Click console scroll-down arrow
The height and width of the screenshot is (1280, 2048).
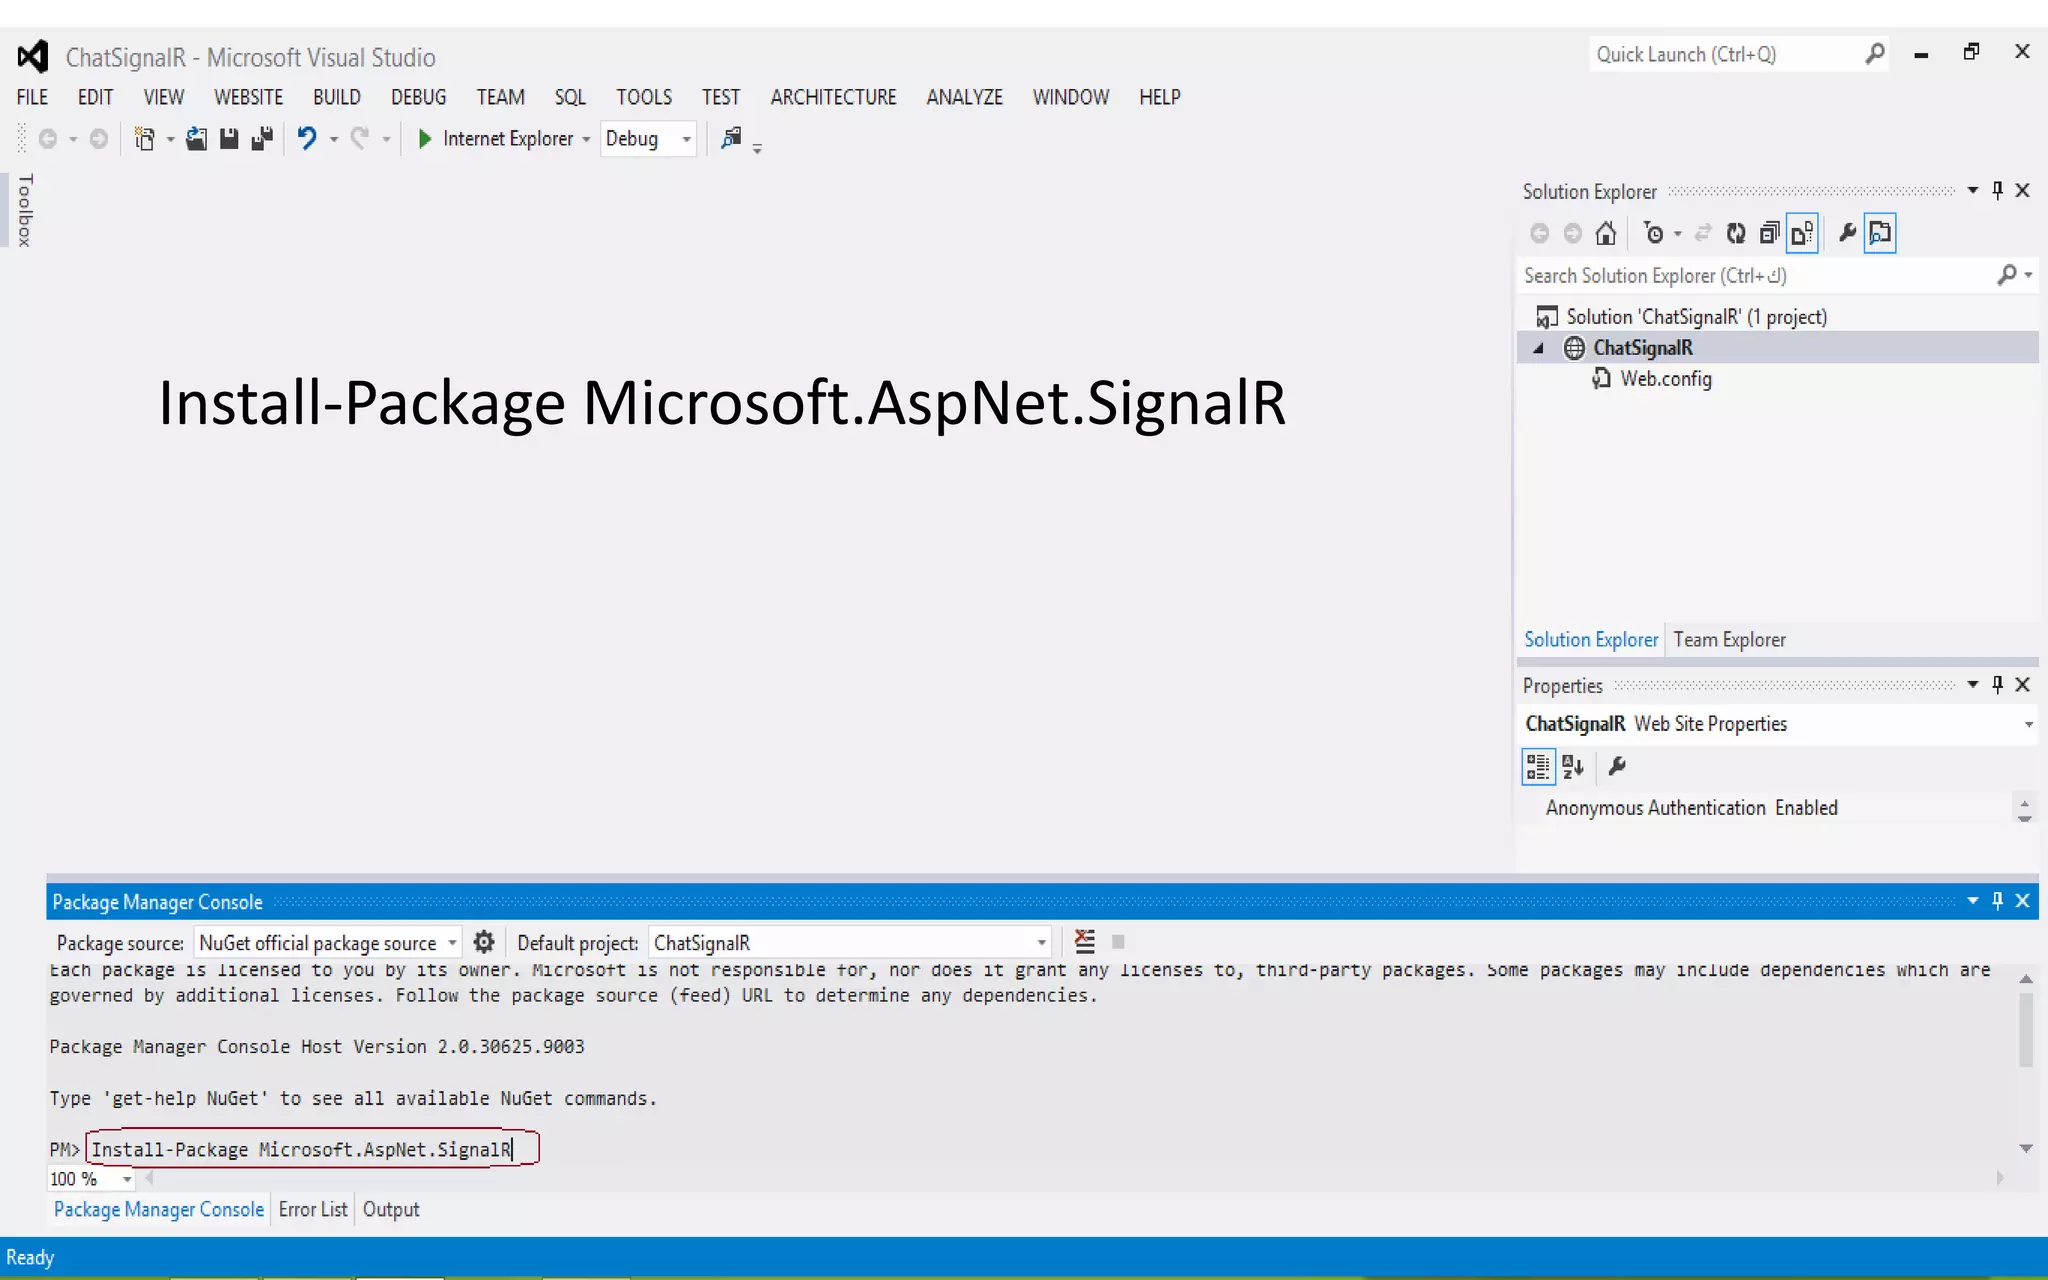point(2026,1148)
